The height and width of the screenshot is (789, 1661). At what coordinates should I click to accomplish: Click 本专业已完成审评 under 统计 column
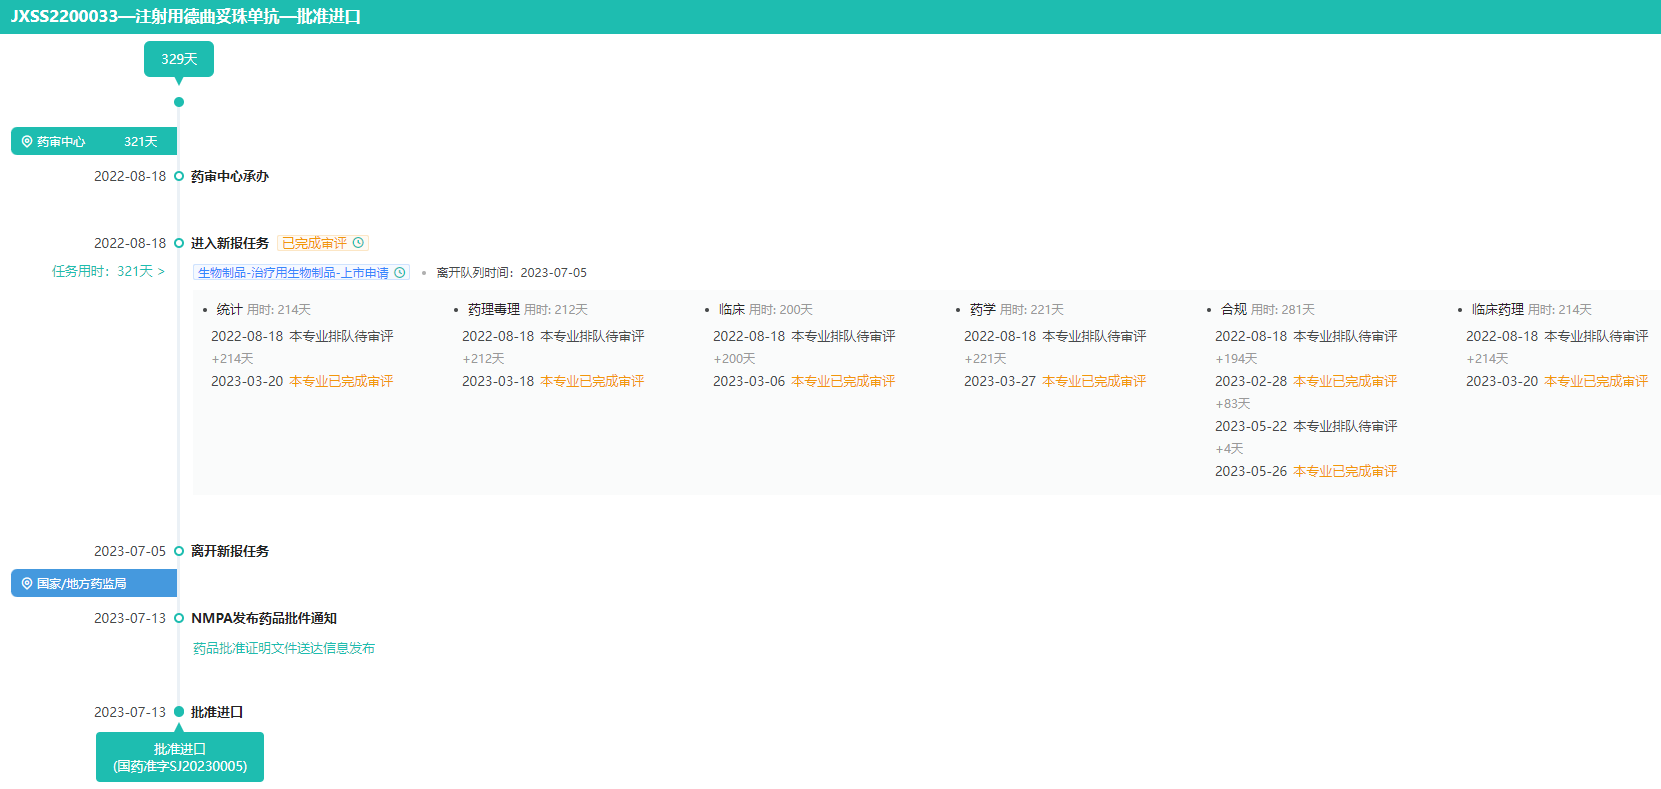click(x=341, y=382)
